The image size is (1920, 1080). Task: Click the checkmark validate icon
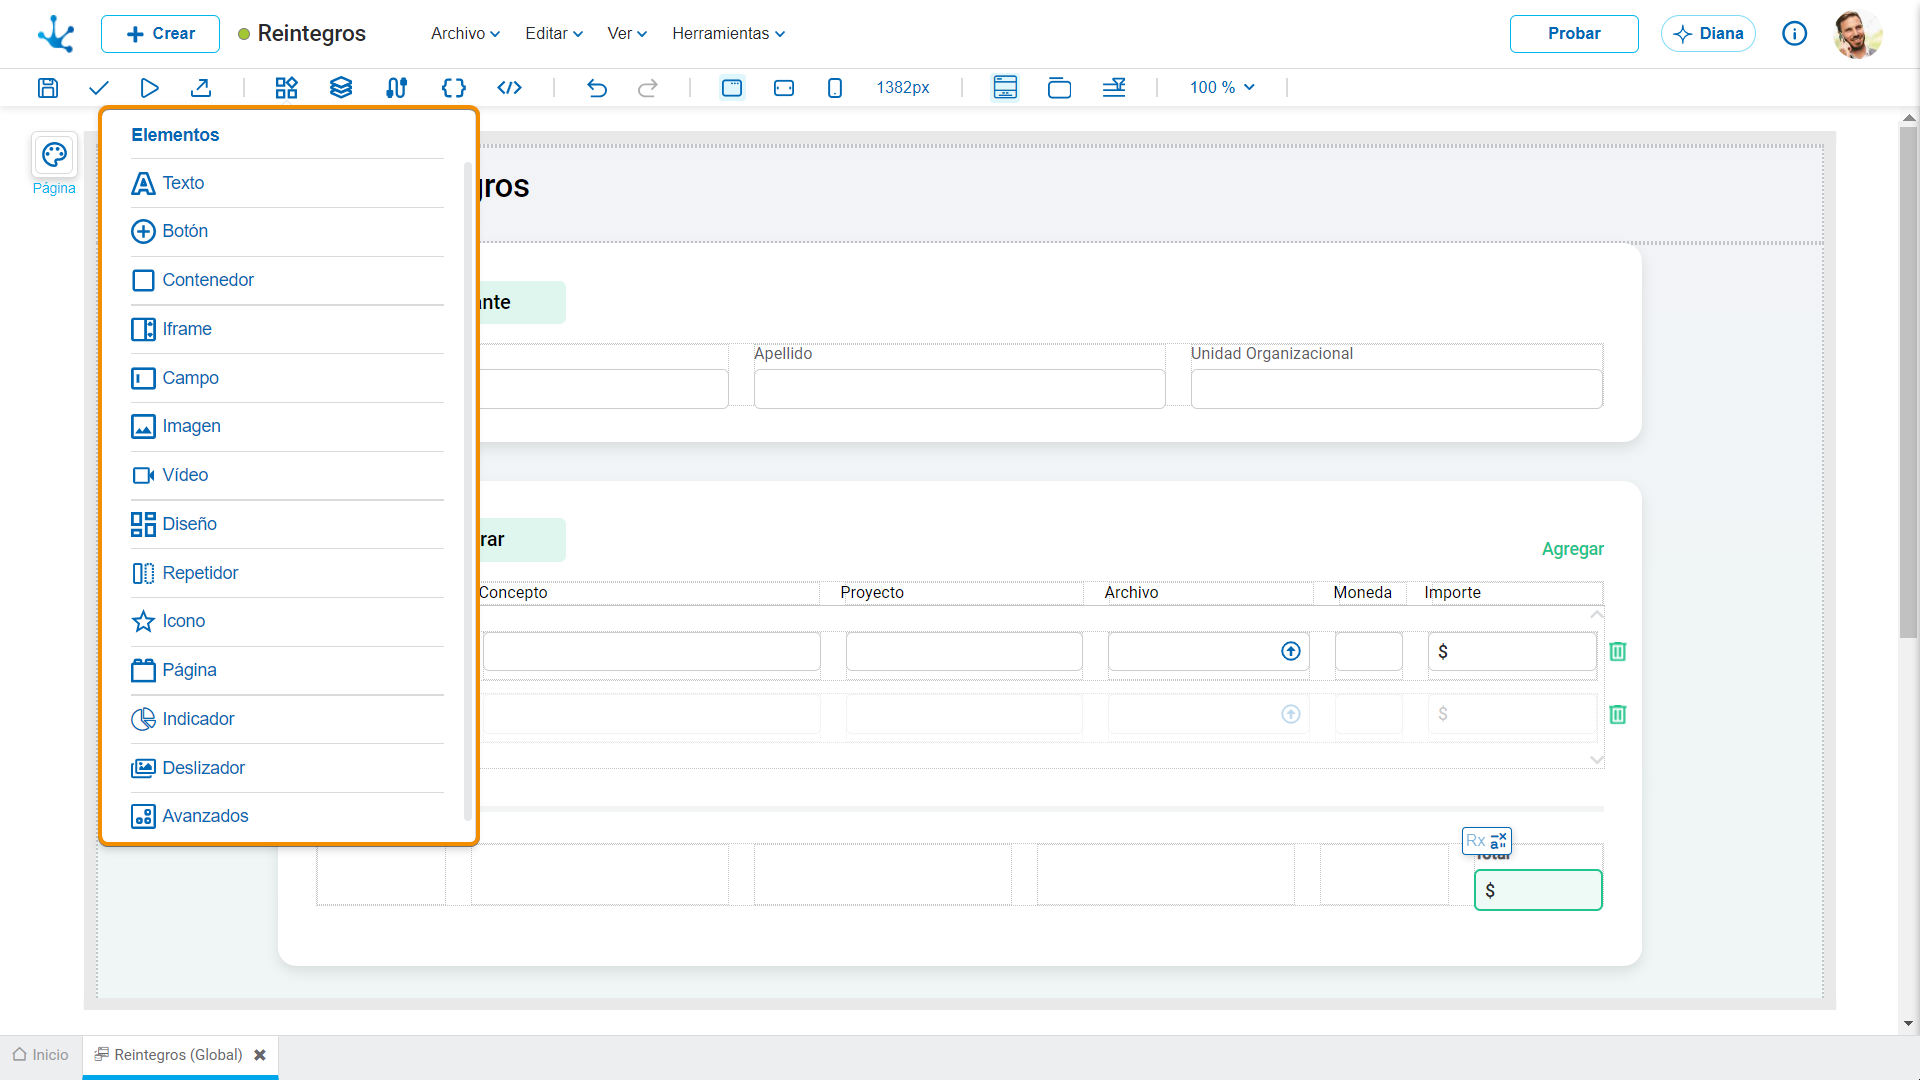click(x=98, y=88)
